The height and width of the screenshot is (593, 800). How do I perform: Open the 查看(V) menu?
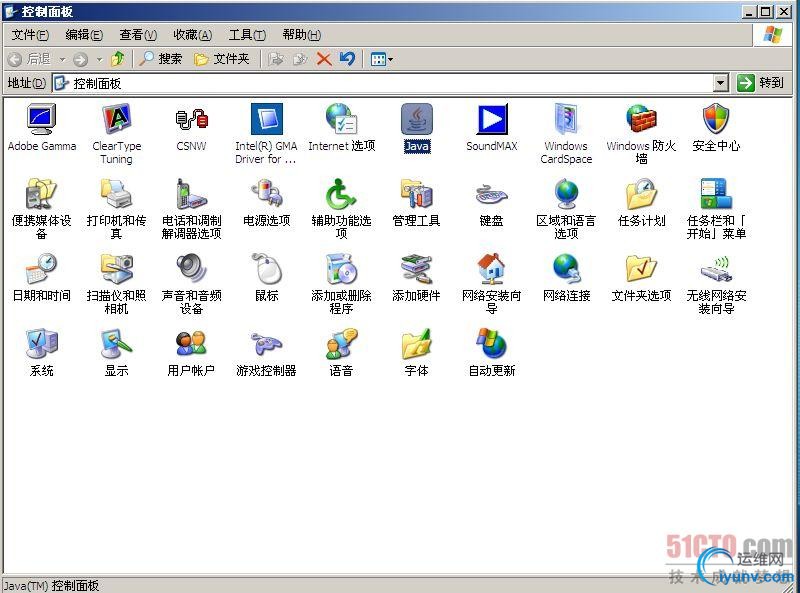138,35
